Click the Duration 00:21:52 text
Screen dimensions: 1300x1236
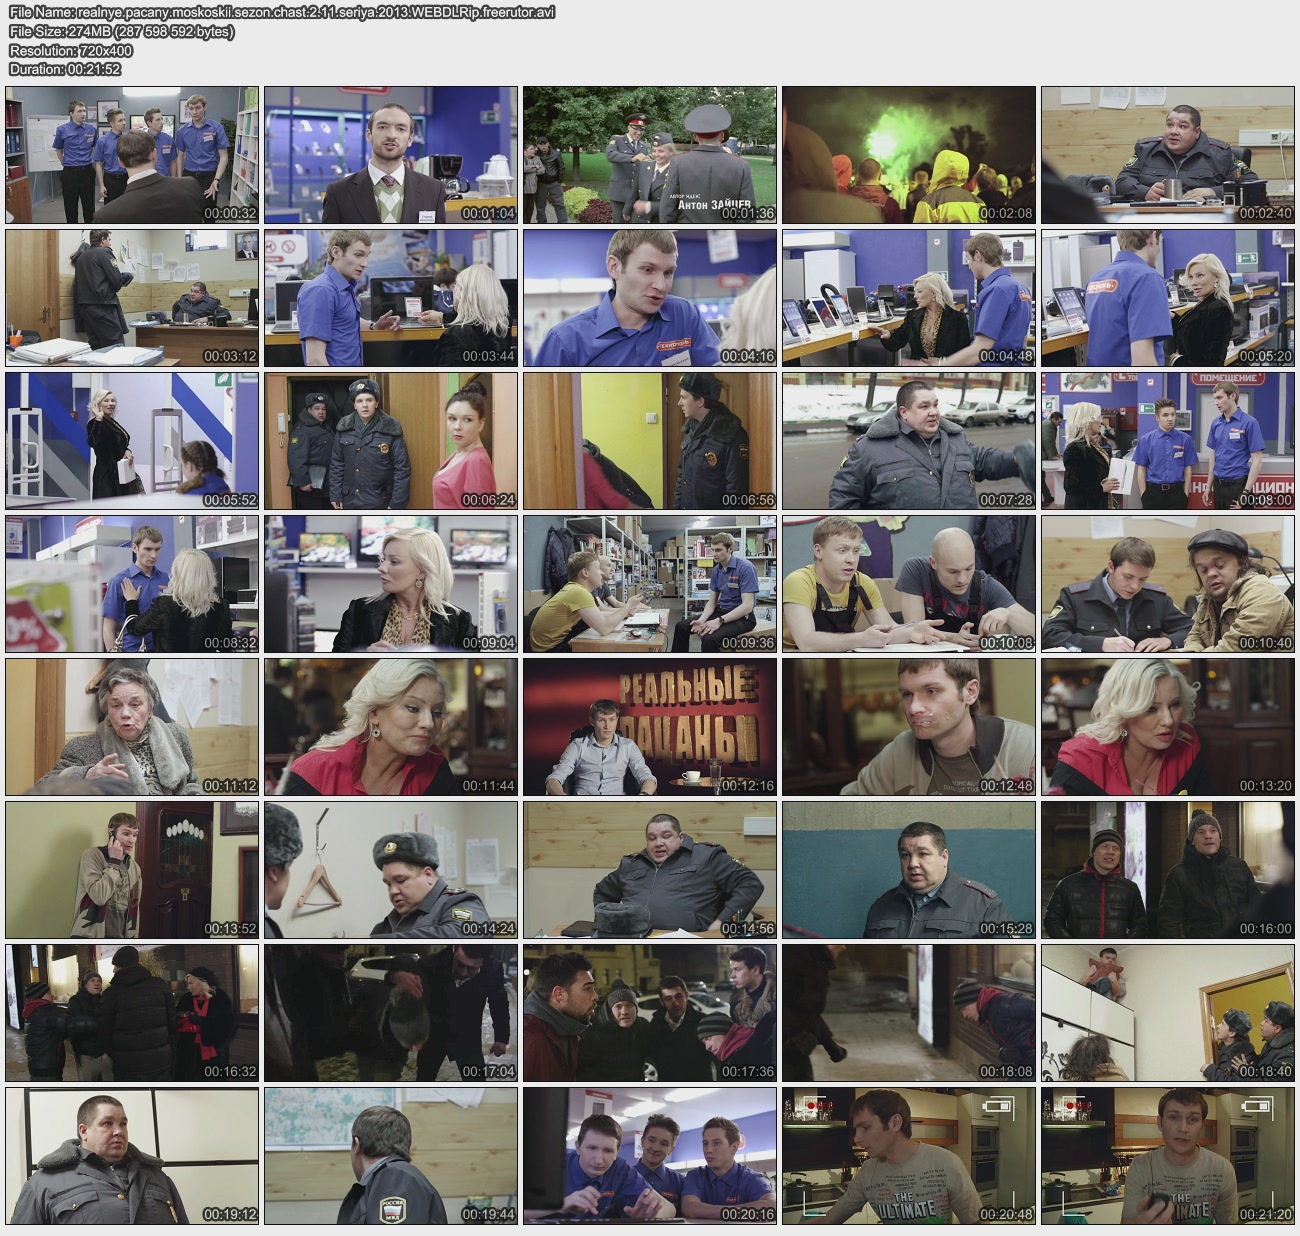point(65,69)
